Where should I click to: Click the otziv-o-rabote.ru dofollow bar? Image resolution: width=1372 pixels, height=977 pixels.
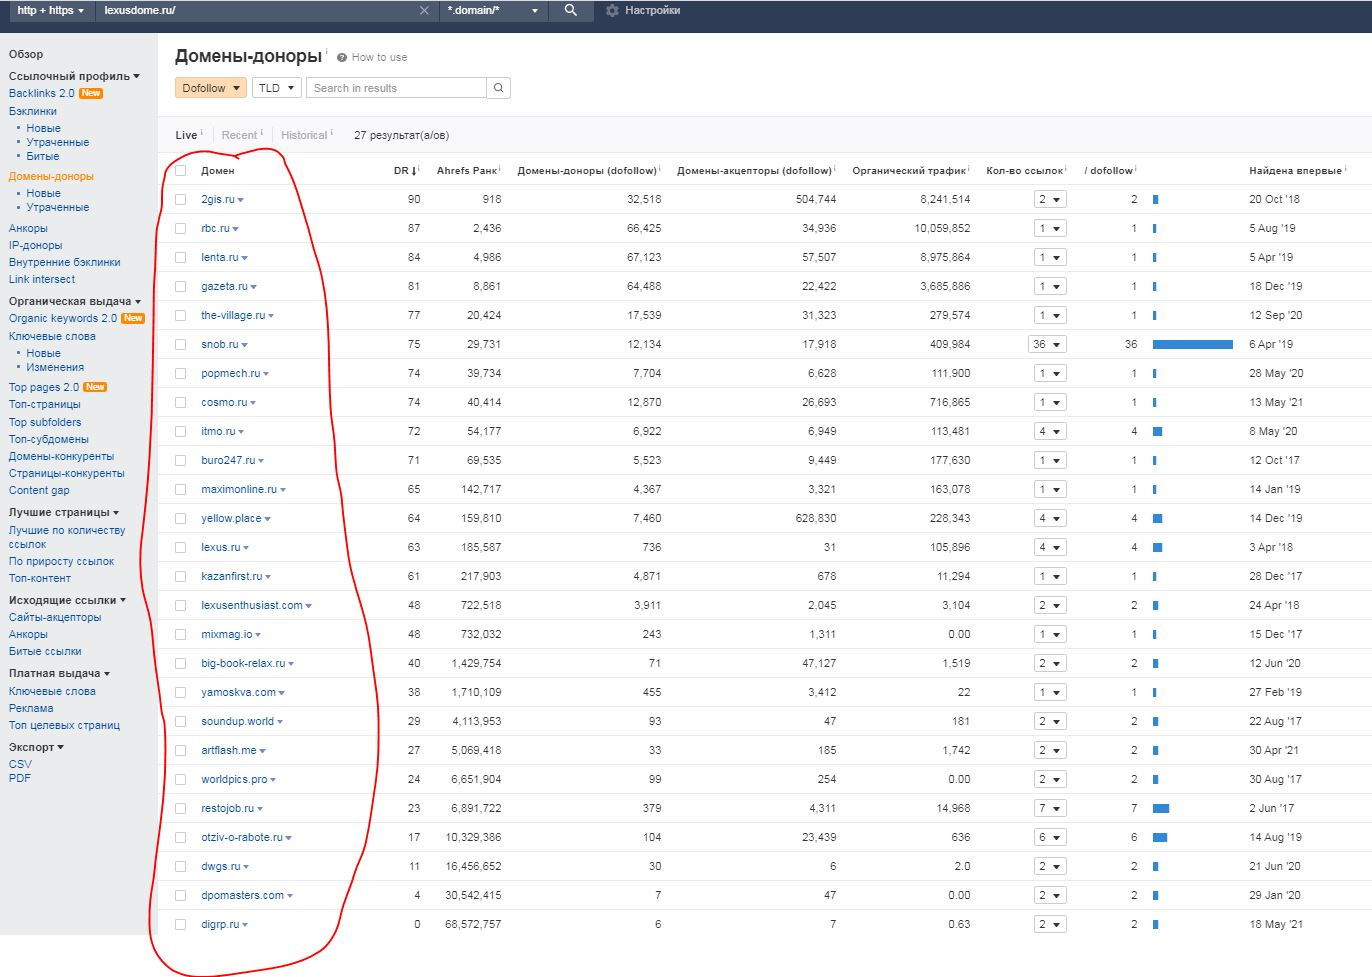(x=1159, y=837)
